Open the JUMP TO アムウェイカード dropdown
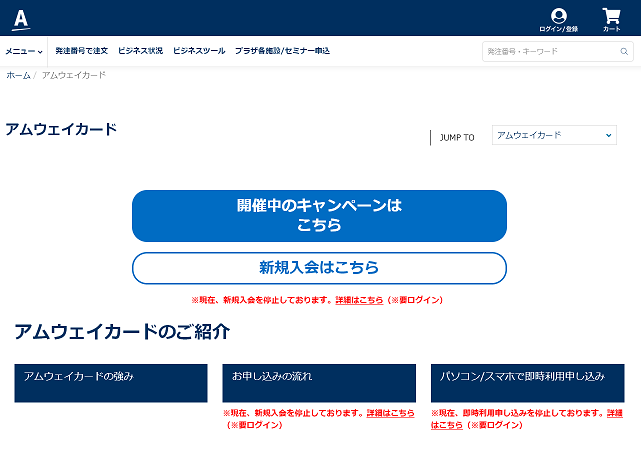 pyautogui.click(x=554, y=135)
